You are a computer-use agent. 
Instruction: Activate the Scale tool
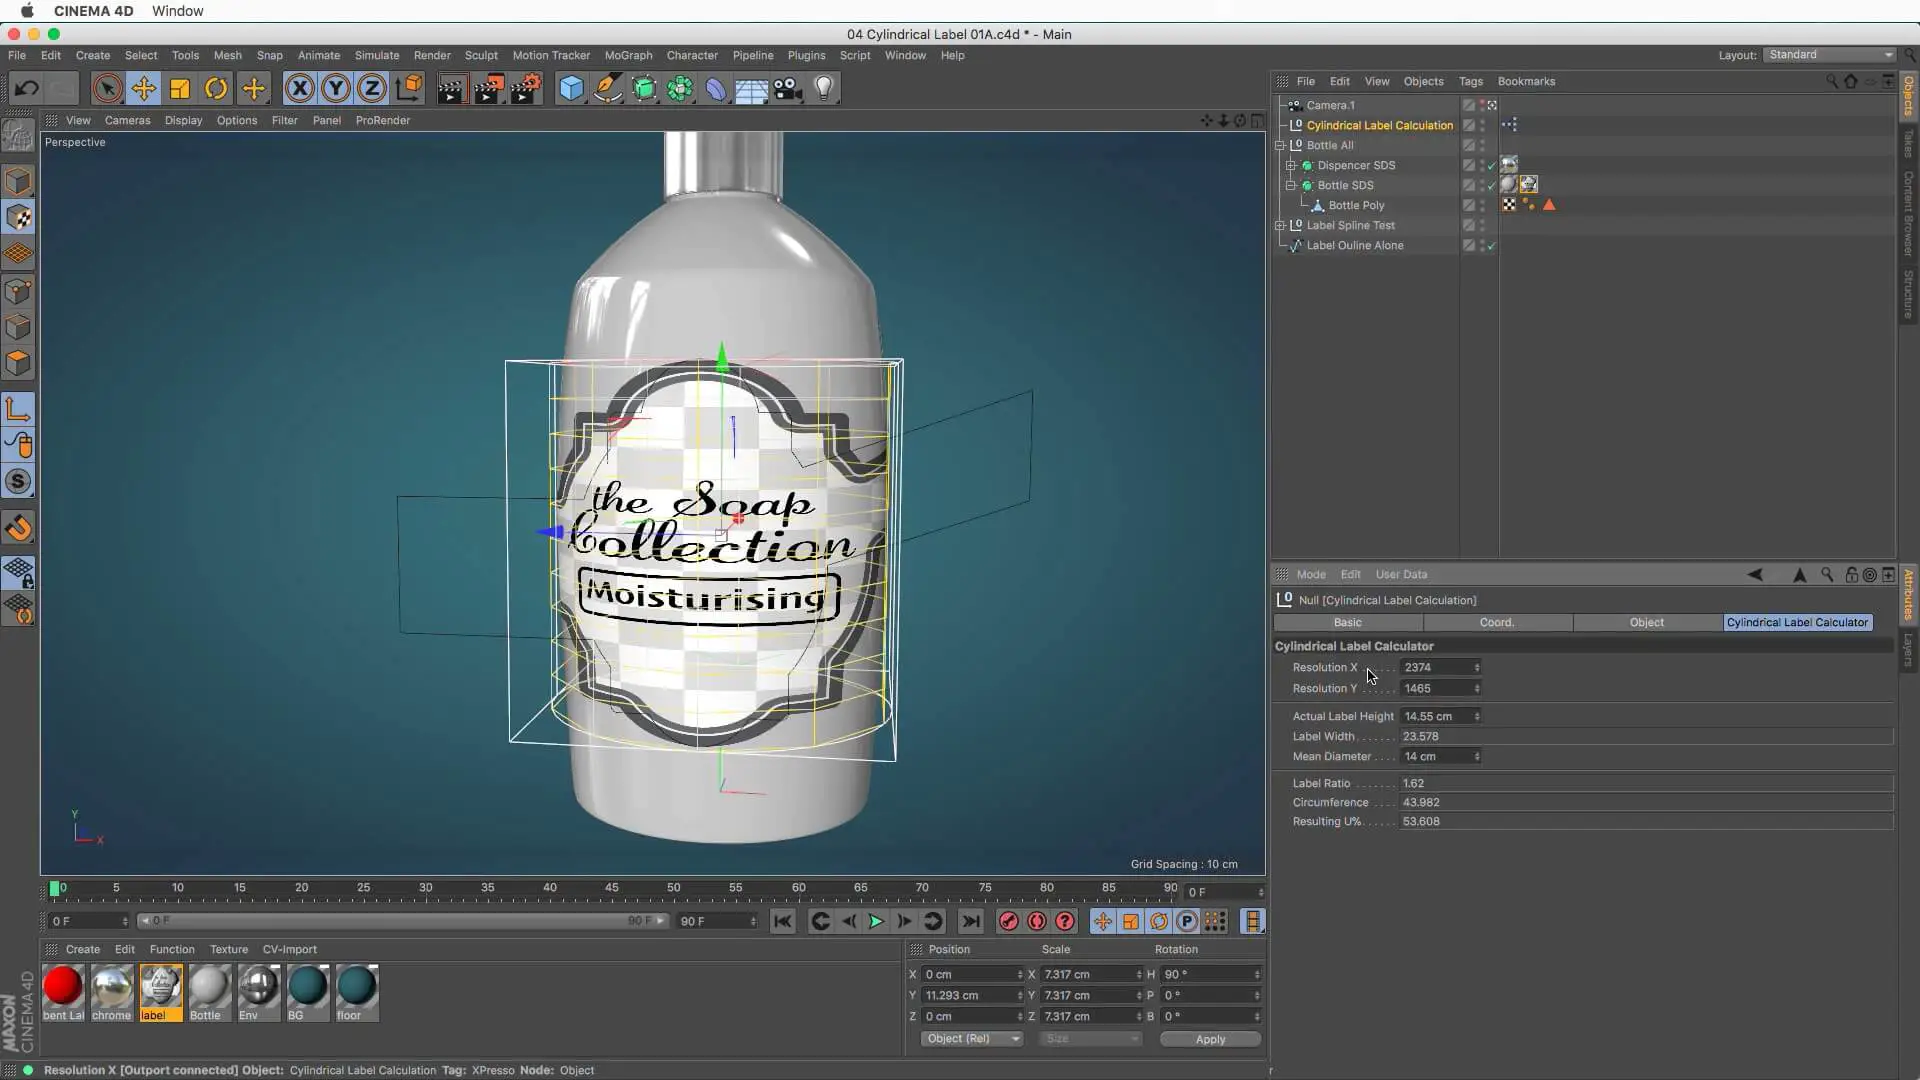[x=180, y=88]
